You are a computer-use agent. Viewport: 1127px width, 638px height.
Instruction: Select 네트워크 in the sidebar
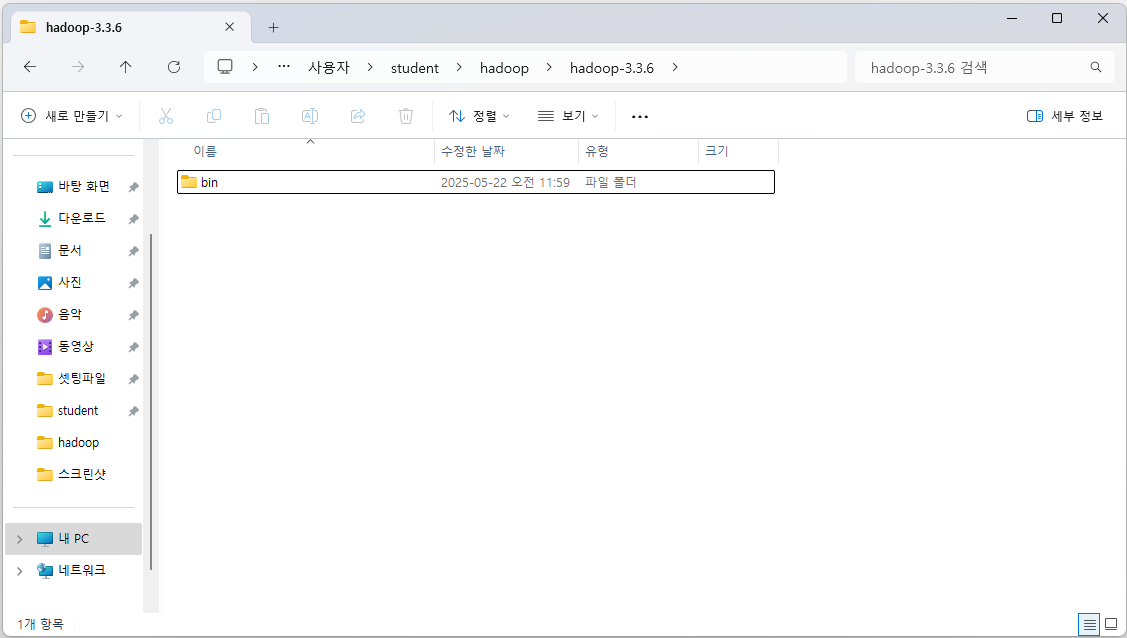[x=73, y=571]
